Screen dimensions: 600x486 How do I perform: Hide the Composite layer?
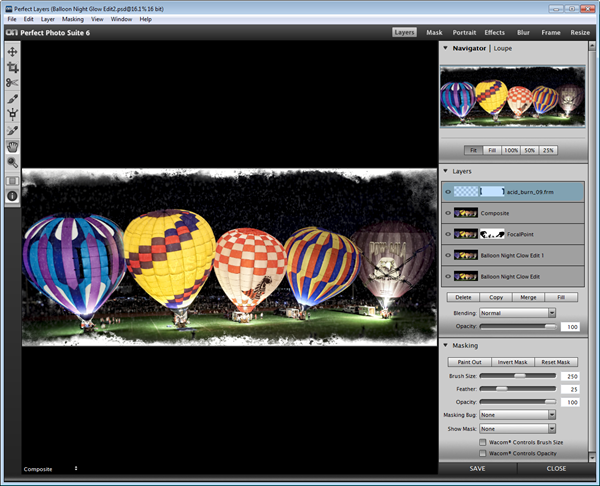click(x=447, y=212)
